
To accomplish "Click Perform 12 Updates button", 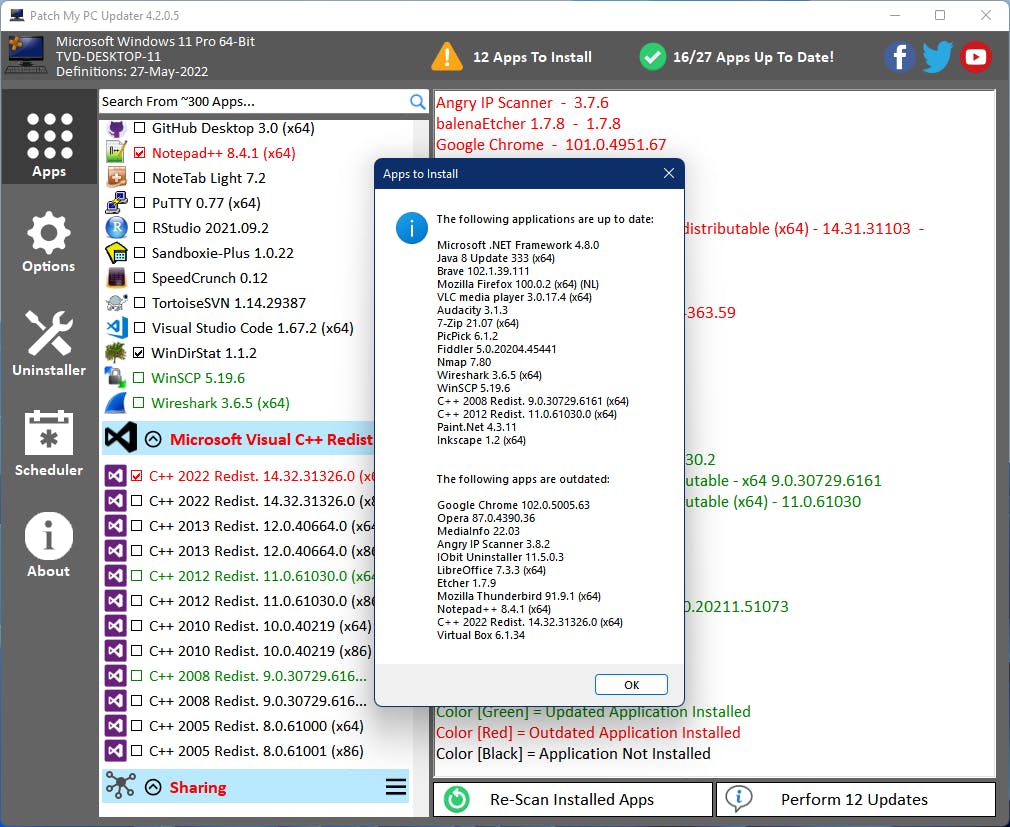I will click(x=856, y=799).
